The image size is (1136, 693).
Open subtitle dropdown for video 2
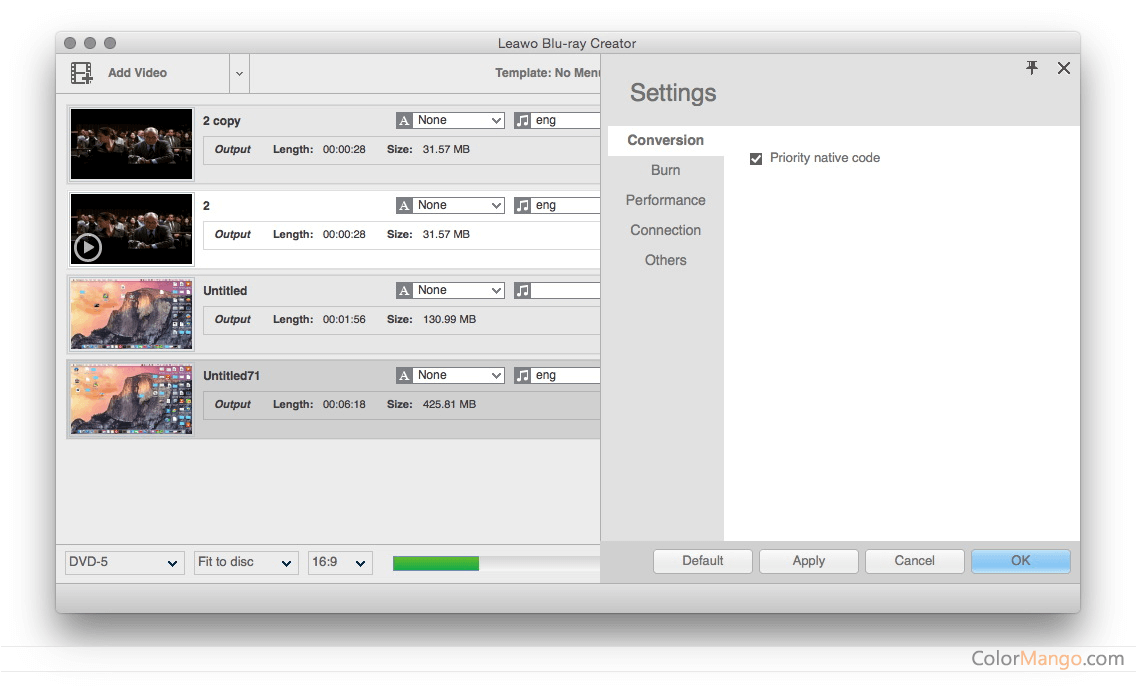(459, 206)
